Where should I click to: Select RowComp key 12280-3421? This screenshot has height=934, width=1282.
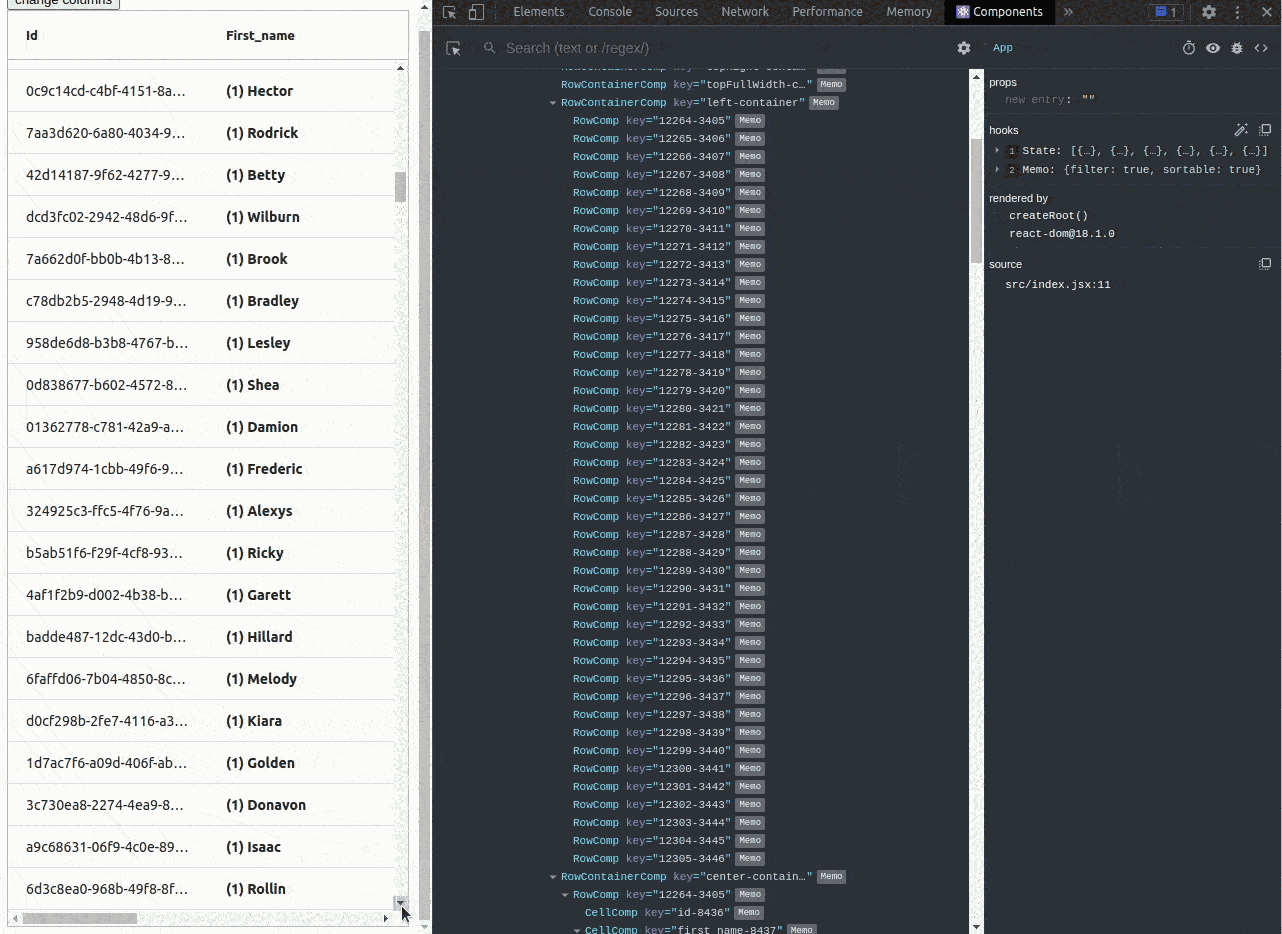point(668,409)
